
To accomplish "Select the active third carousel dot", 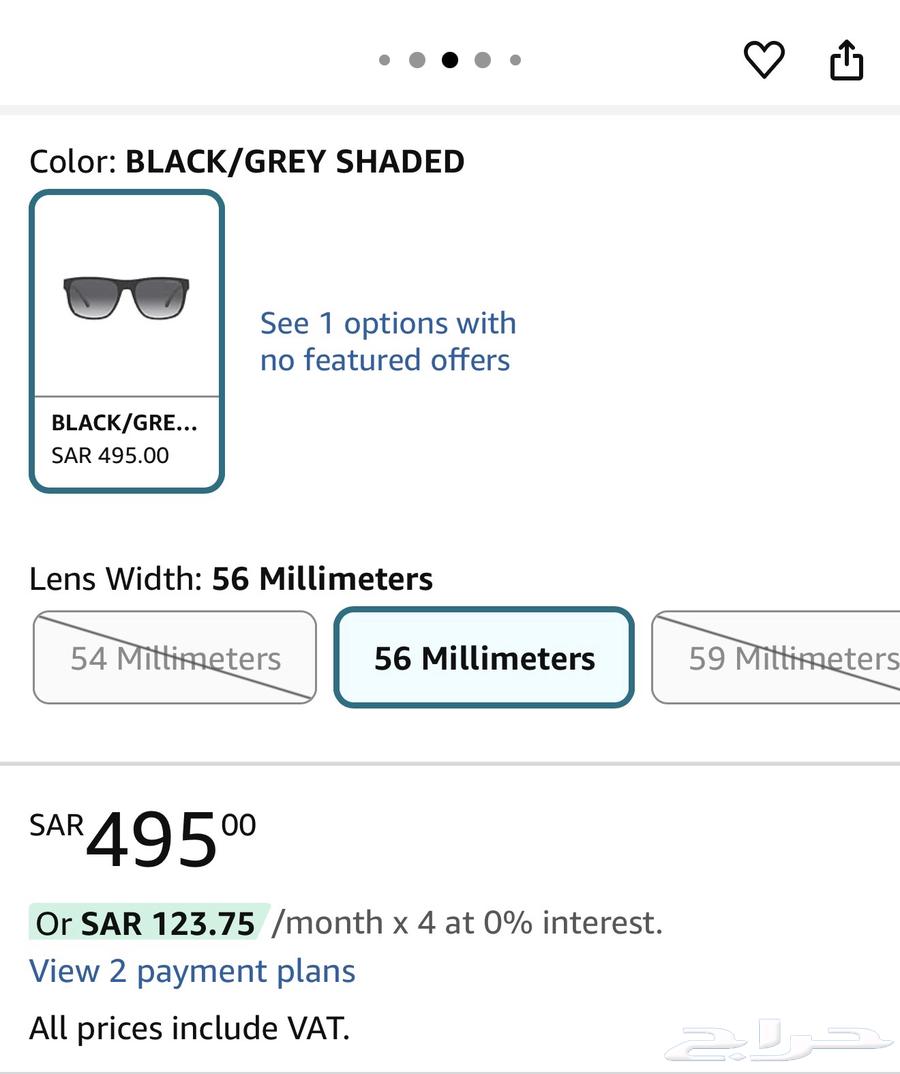I will point(450,60).
